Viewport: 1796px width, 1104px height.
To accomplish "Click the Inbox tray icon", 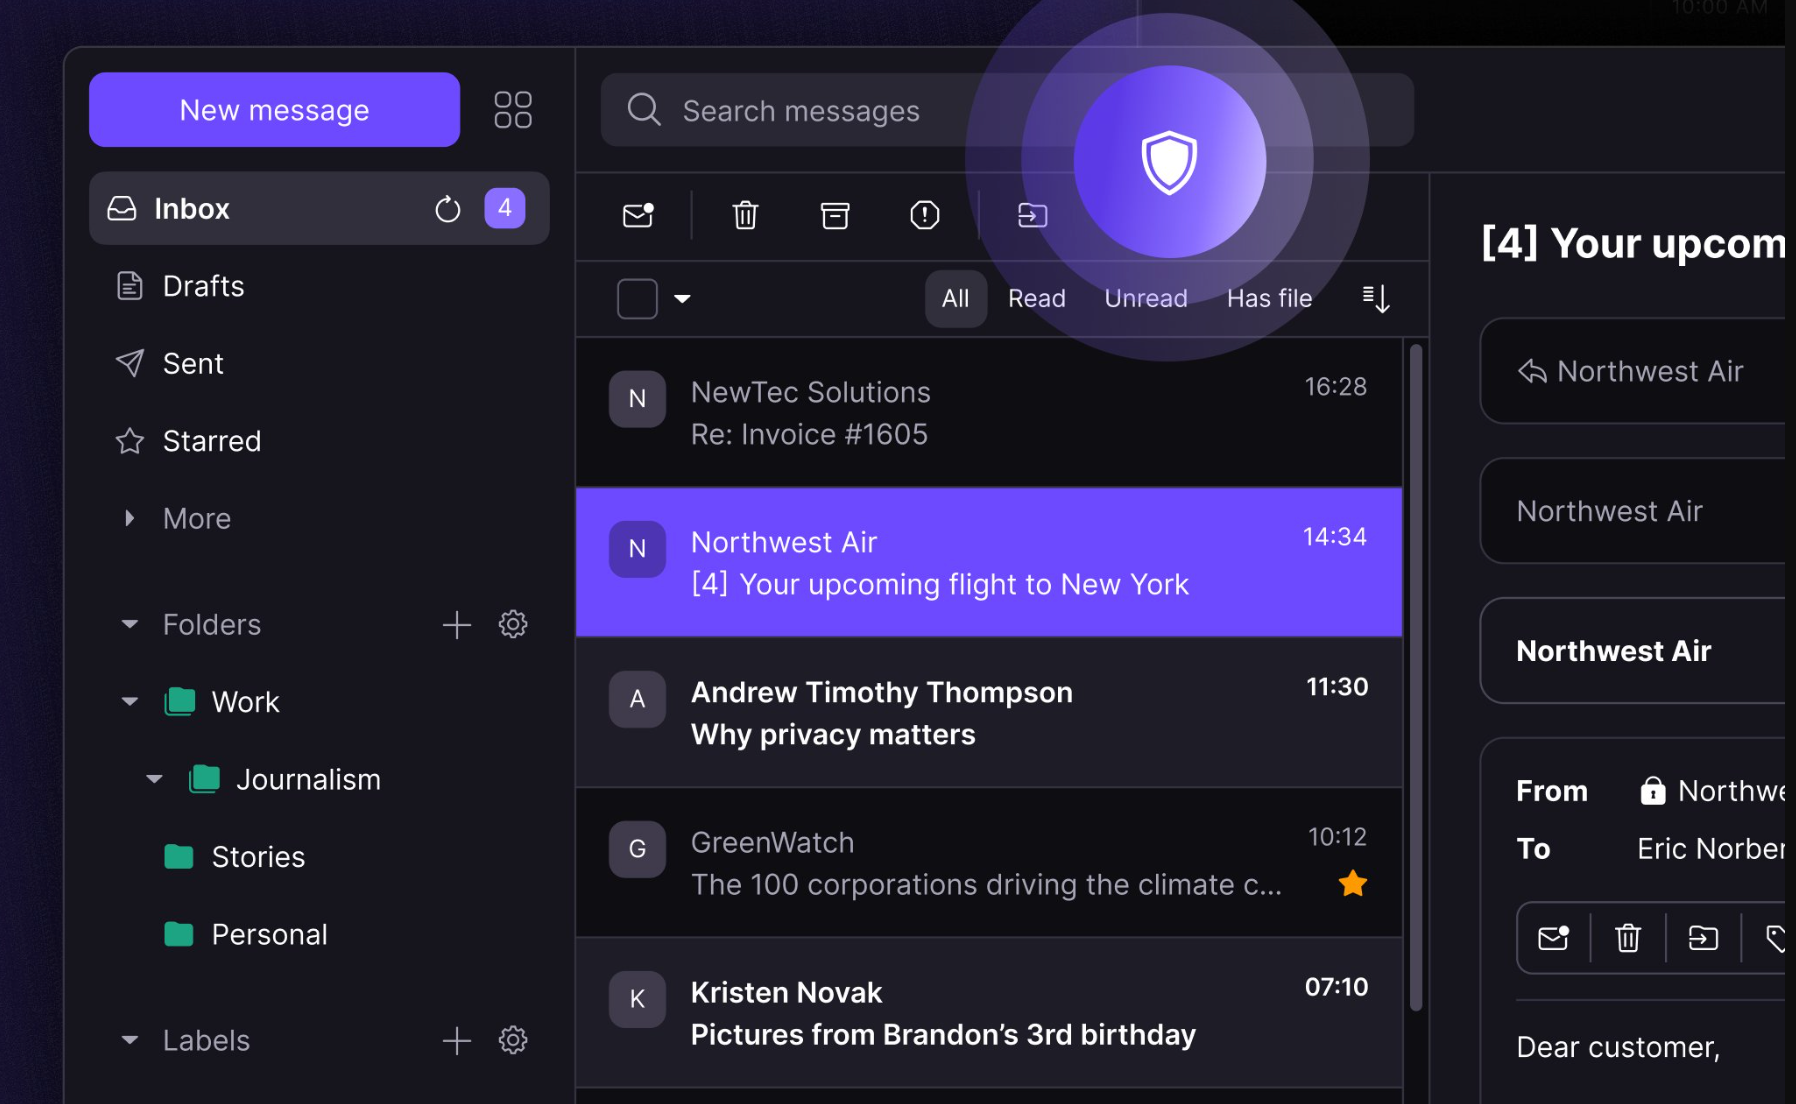I will tap(122, 208).
